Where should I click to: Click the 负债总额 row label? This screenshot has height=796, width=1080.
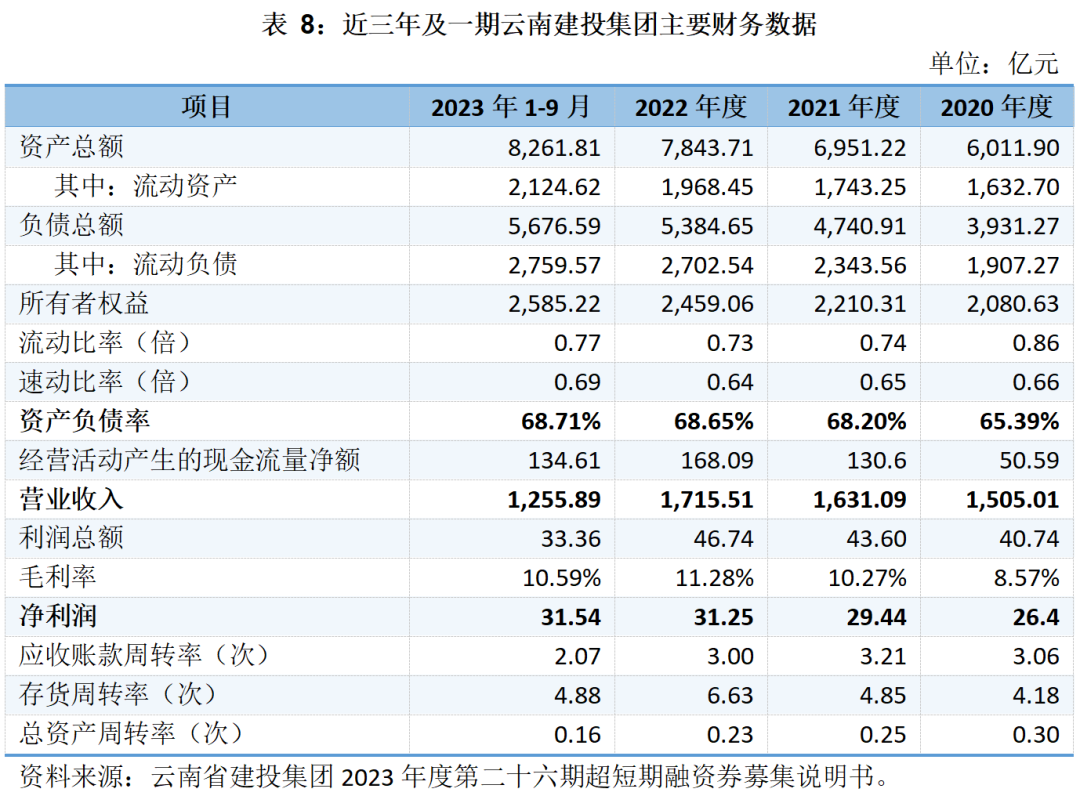[x=72, y=226]
